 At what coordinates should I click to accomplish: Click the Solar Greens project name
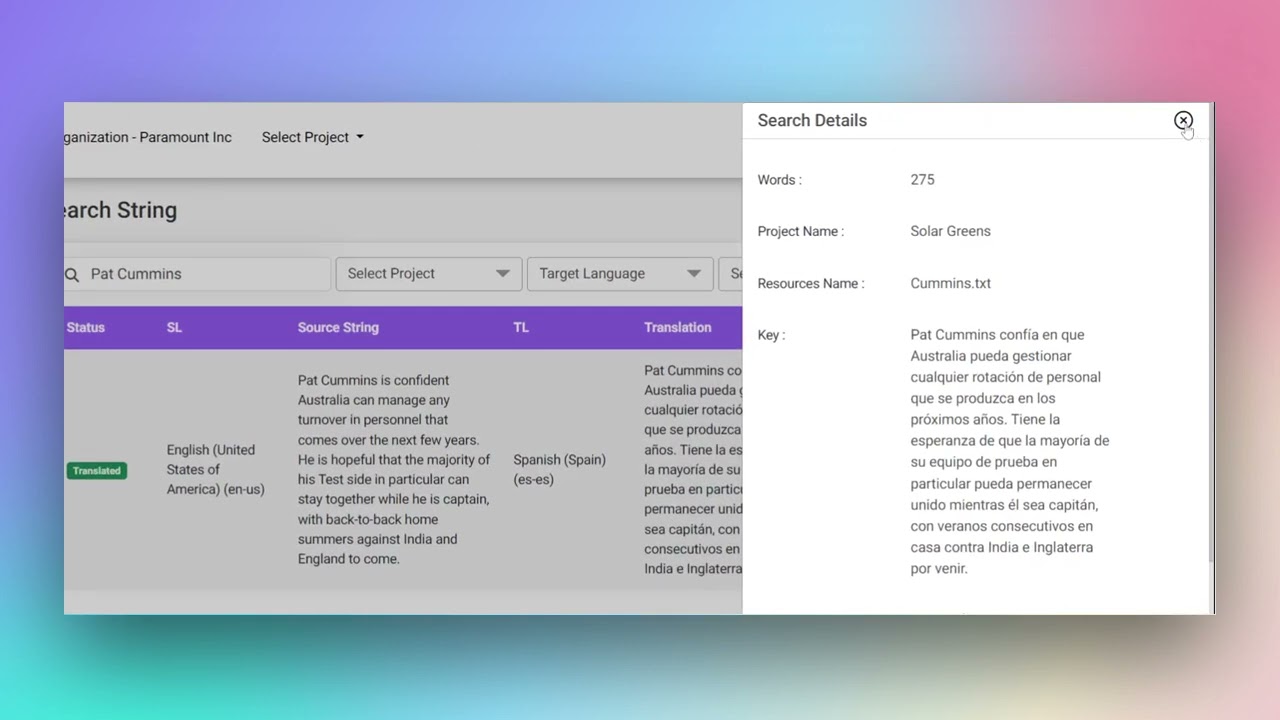pyautogui.click(x=950, y=231)
